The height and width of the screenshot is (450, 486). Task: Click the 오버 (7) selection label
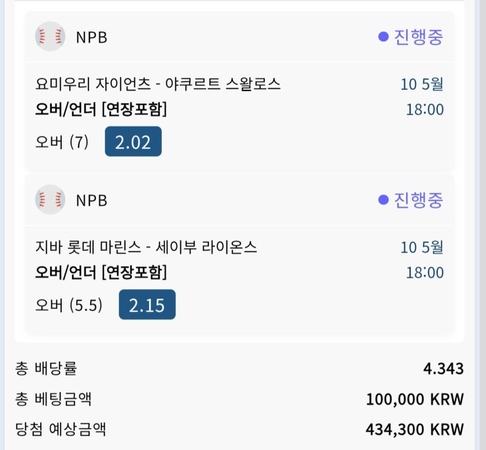click(62, 142)
